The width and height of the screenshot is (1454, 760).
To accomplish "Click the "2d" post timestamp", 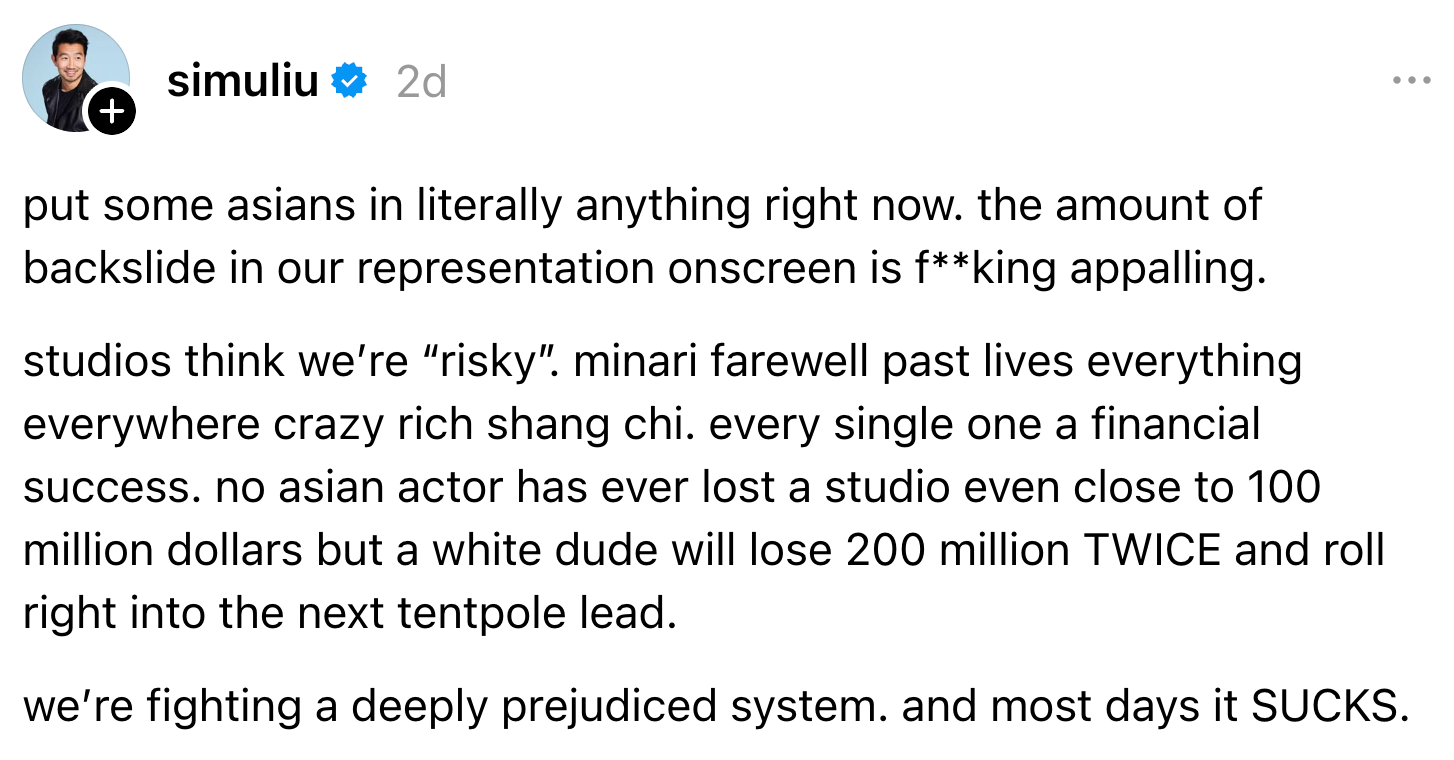I will coord(421,82).
